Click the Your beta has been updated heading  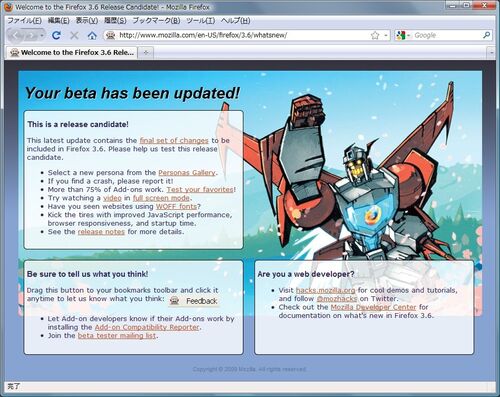point(132,93)
